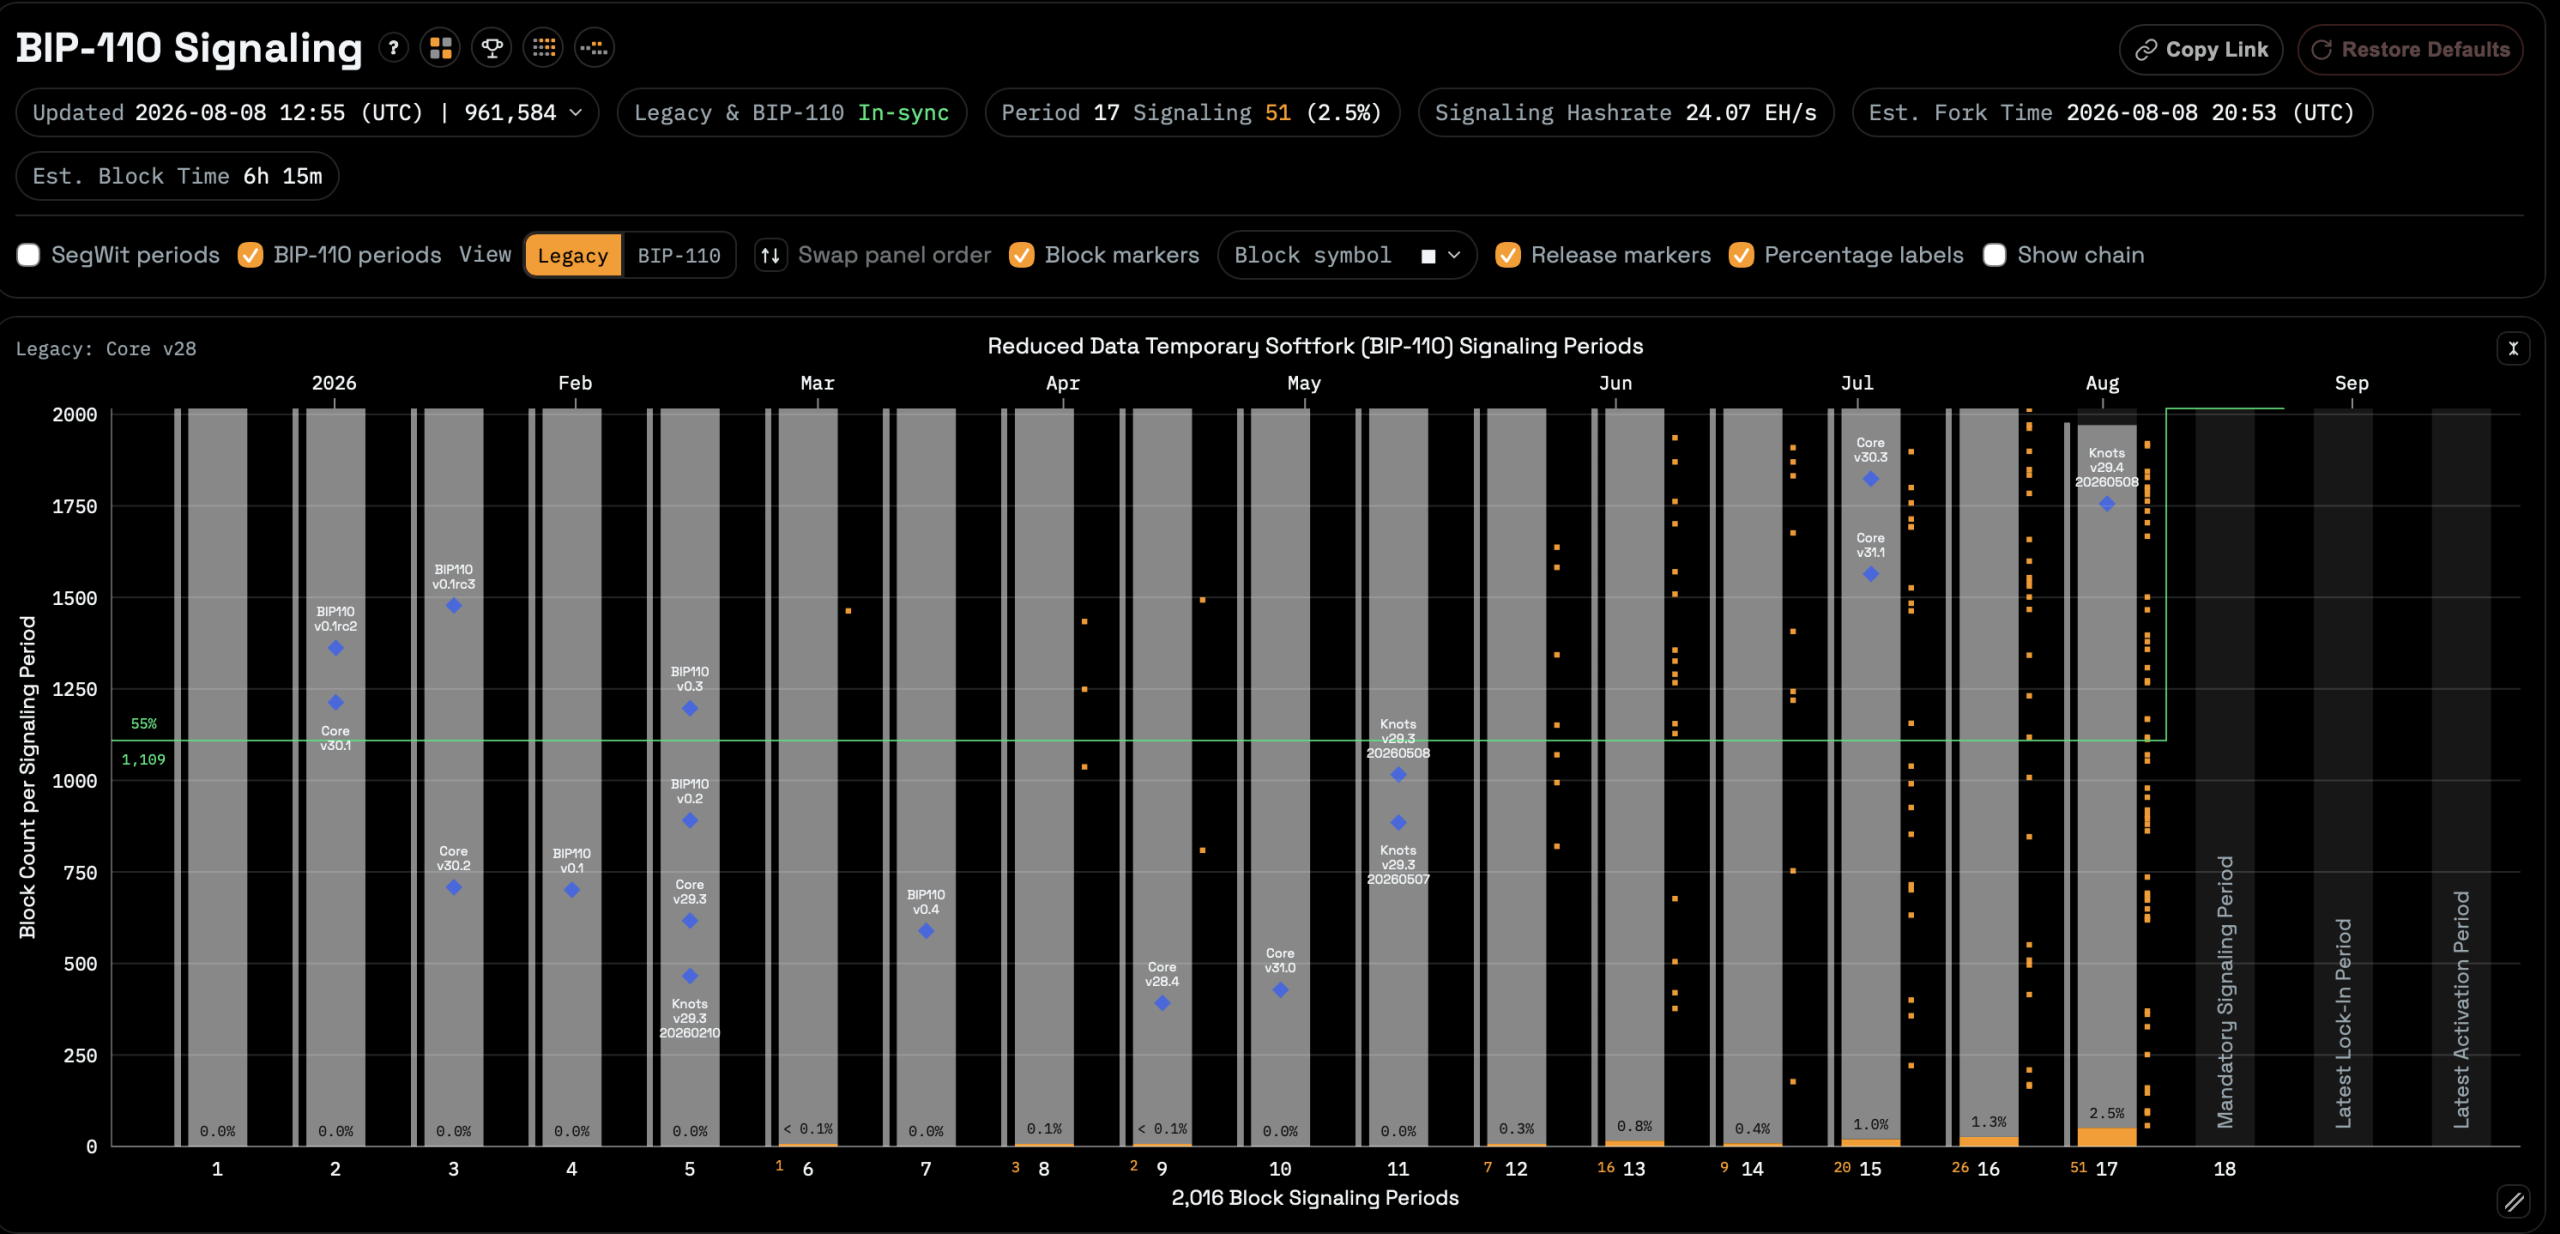Click the Core v28.4 release diamond marker

coord(1162,1003)
